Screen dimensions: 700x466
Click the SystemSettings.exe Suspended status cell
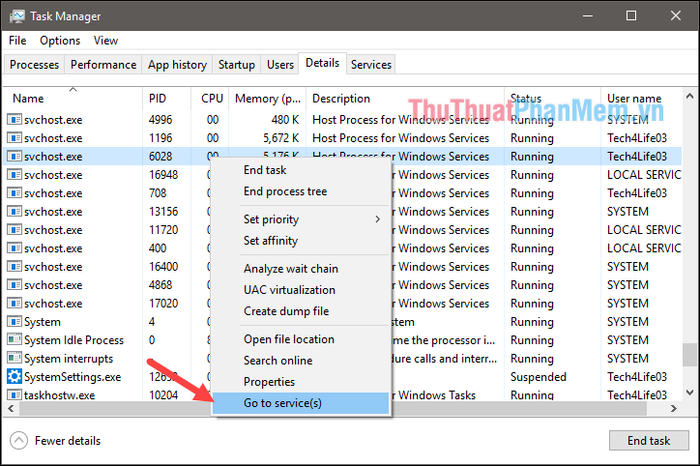coord(538,377)
